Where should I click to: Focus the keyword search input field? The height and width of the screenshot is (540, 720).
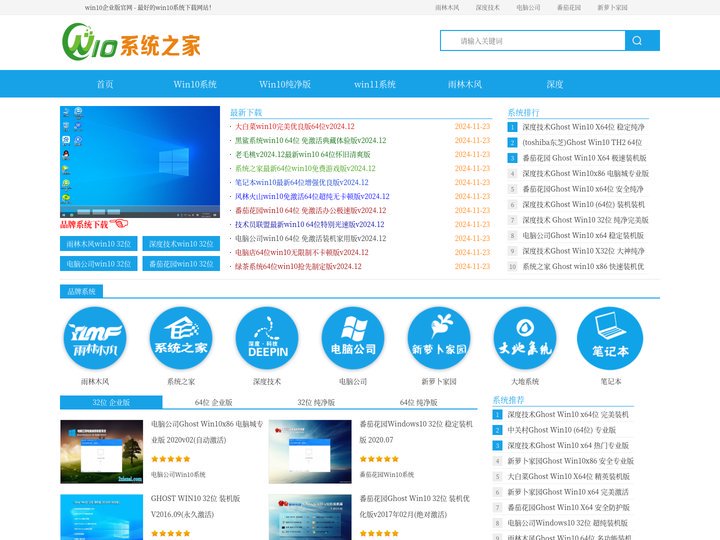point(533,40)
